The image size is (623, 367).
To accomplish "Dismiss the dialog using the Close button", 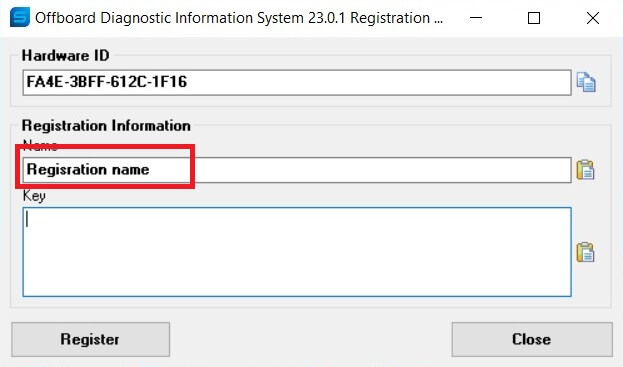I will point(532,339).
